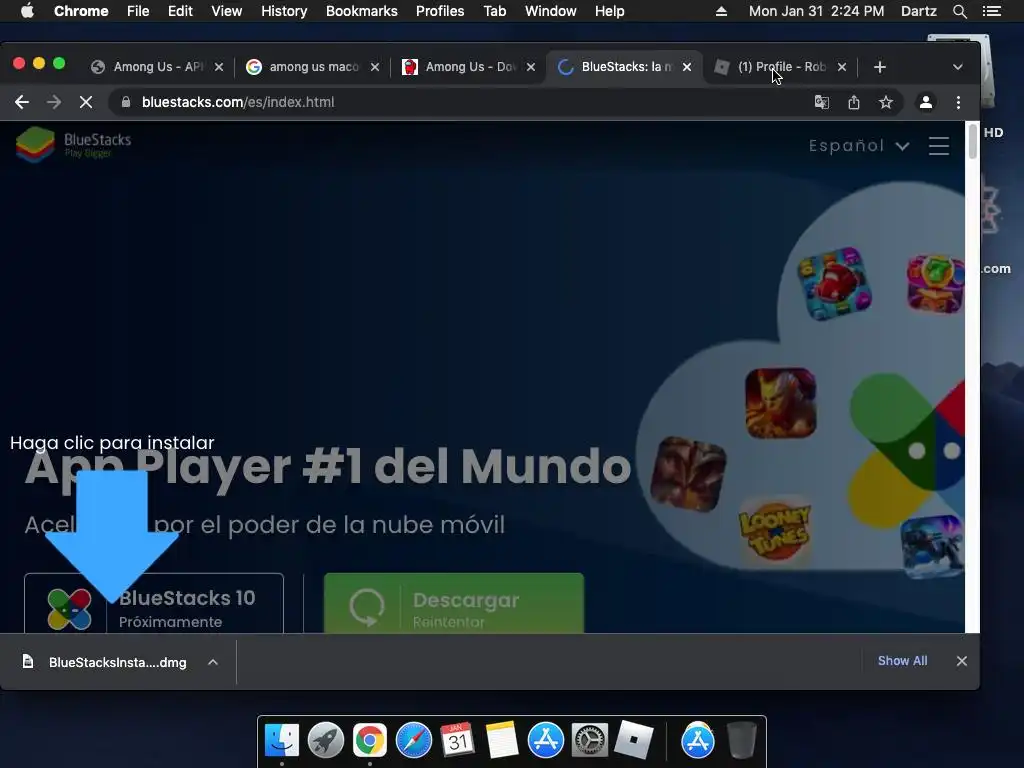1024x768 pixels.
Task: Open the View menu
Action: 227,11
